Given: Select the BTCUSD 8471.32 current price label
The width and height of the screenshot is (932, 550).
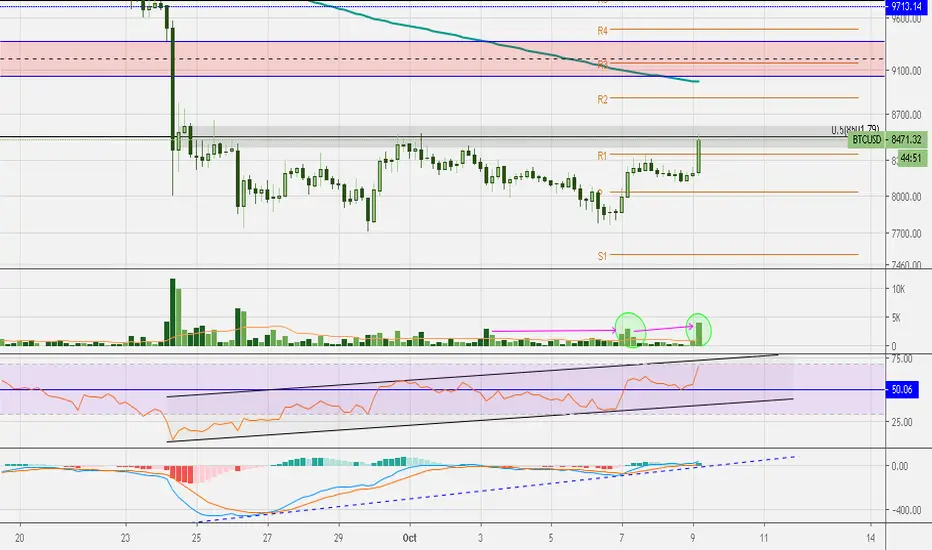Looking at the screenshot, I should [x=887, y=139].
